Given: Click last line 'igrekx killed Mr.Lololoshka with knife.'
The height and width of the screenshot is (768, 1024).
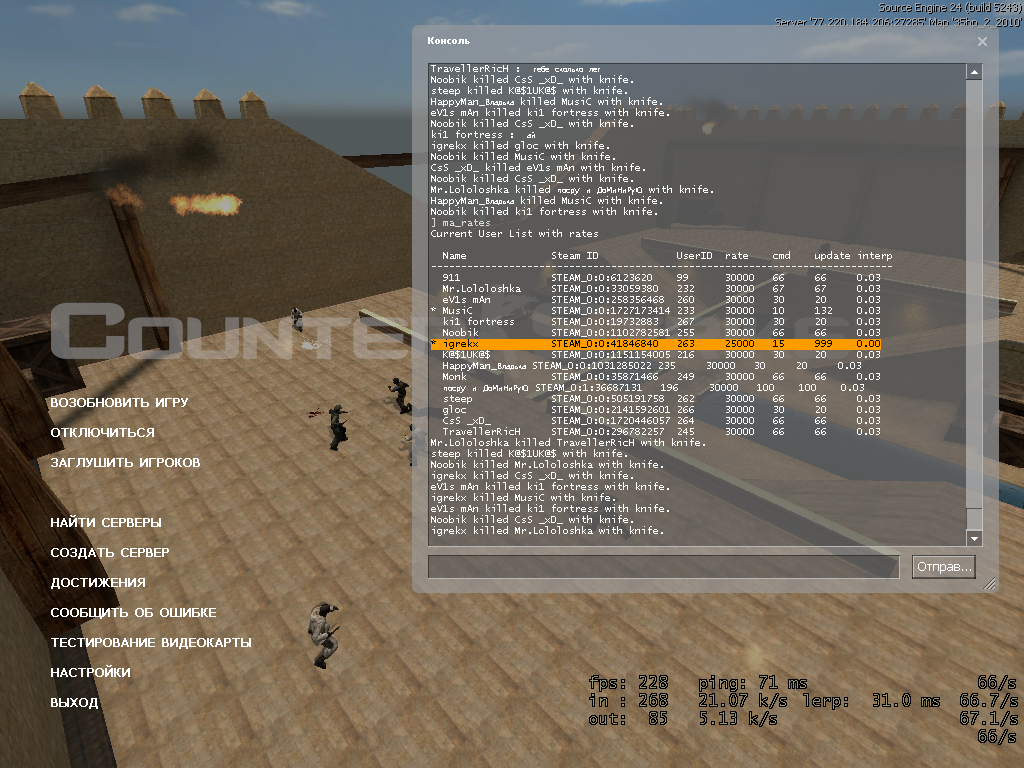Looking at the screenshot, I should tap(547, 531).
